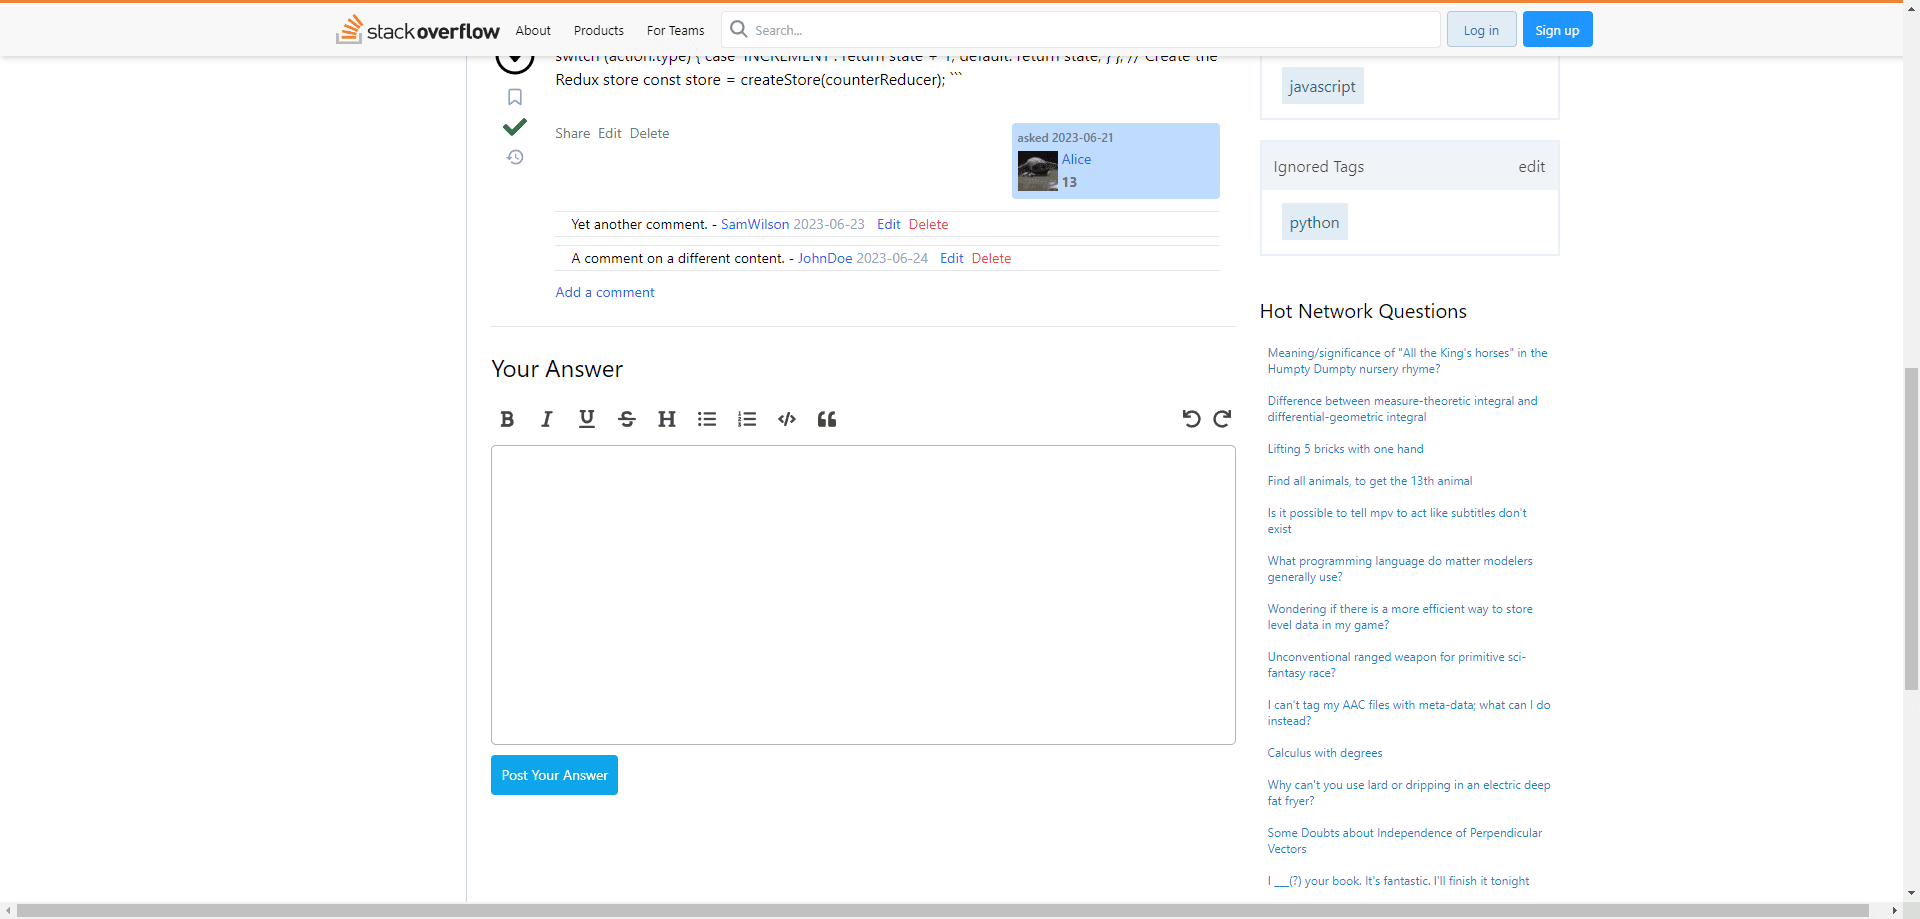Open SamWilson's profile link
This screenshot has width=1920, height=919.
(755, 224)
